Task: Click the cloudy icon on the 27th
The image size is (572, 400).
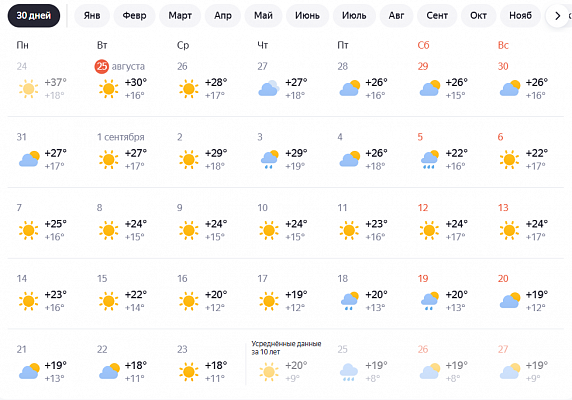Action: click(269, 89)
